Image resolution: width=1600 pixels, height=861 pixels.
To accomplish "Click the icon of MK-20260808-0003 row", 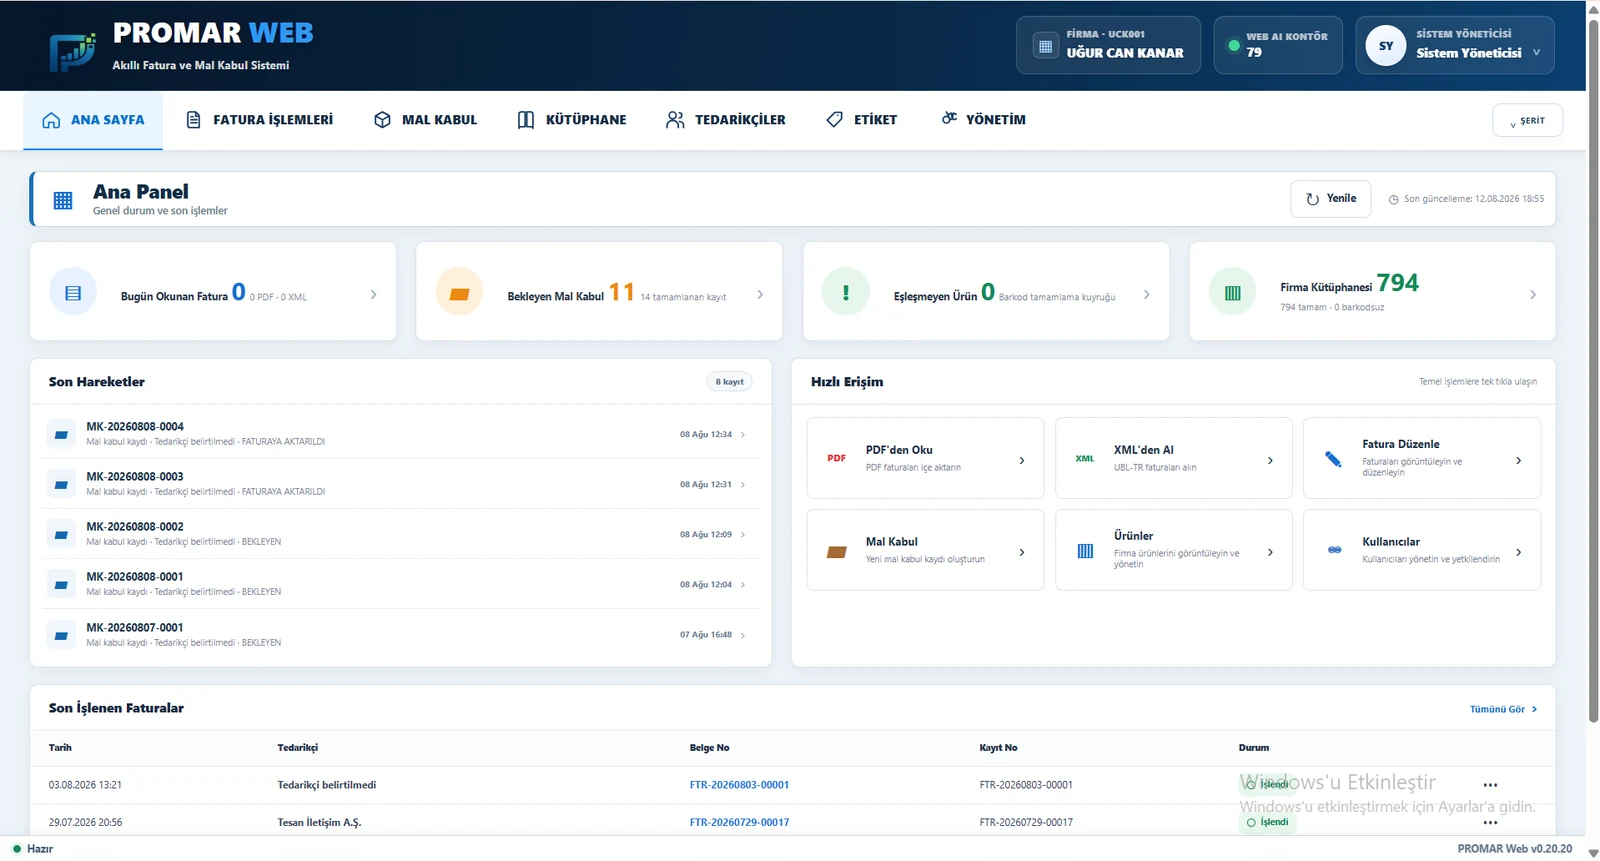I will (x=61, y=484).
